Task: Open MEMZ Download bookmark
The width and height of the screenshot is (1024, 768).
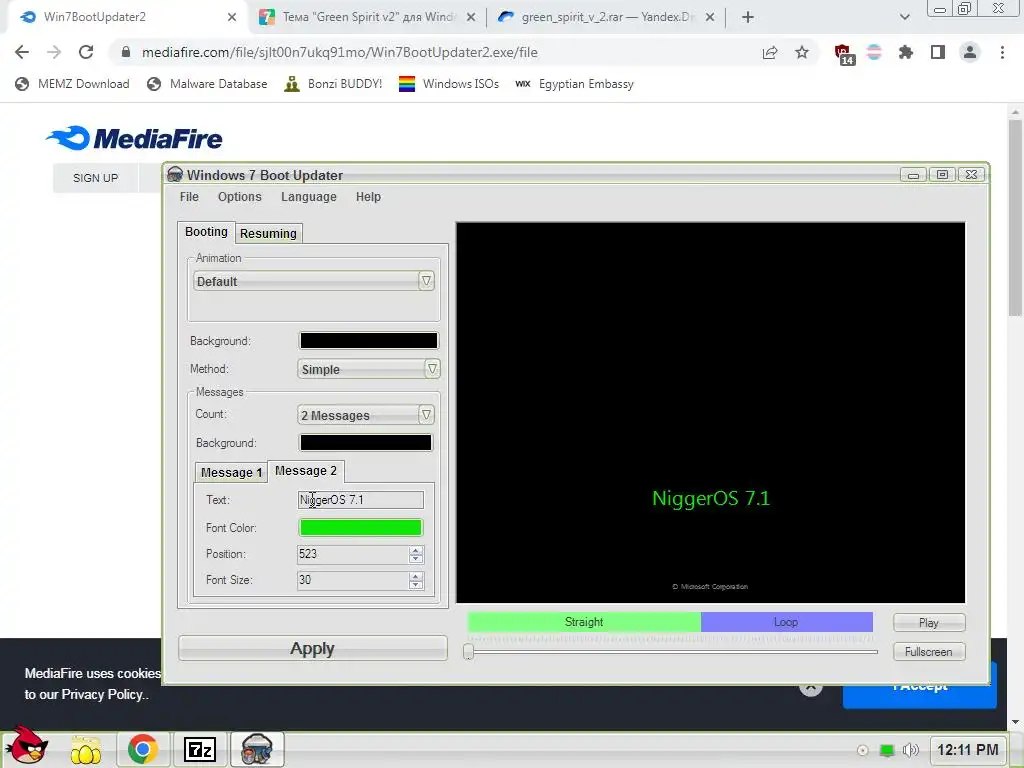Action: pyautogui.click(x=72, y=84)
